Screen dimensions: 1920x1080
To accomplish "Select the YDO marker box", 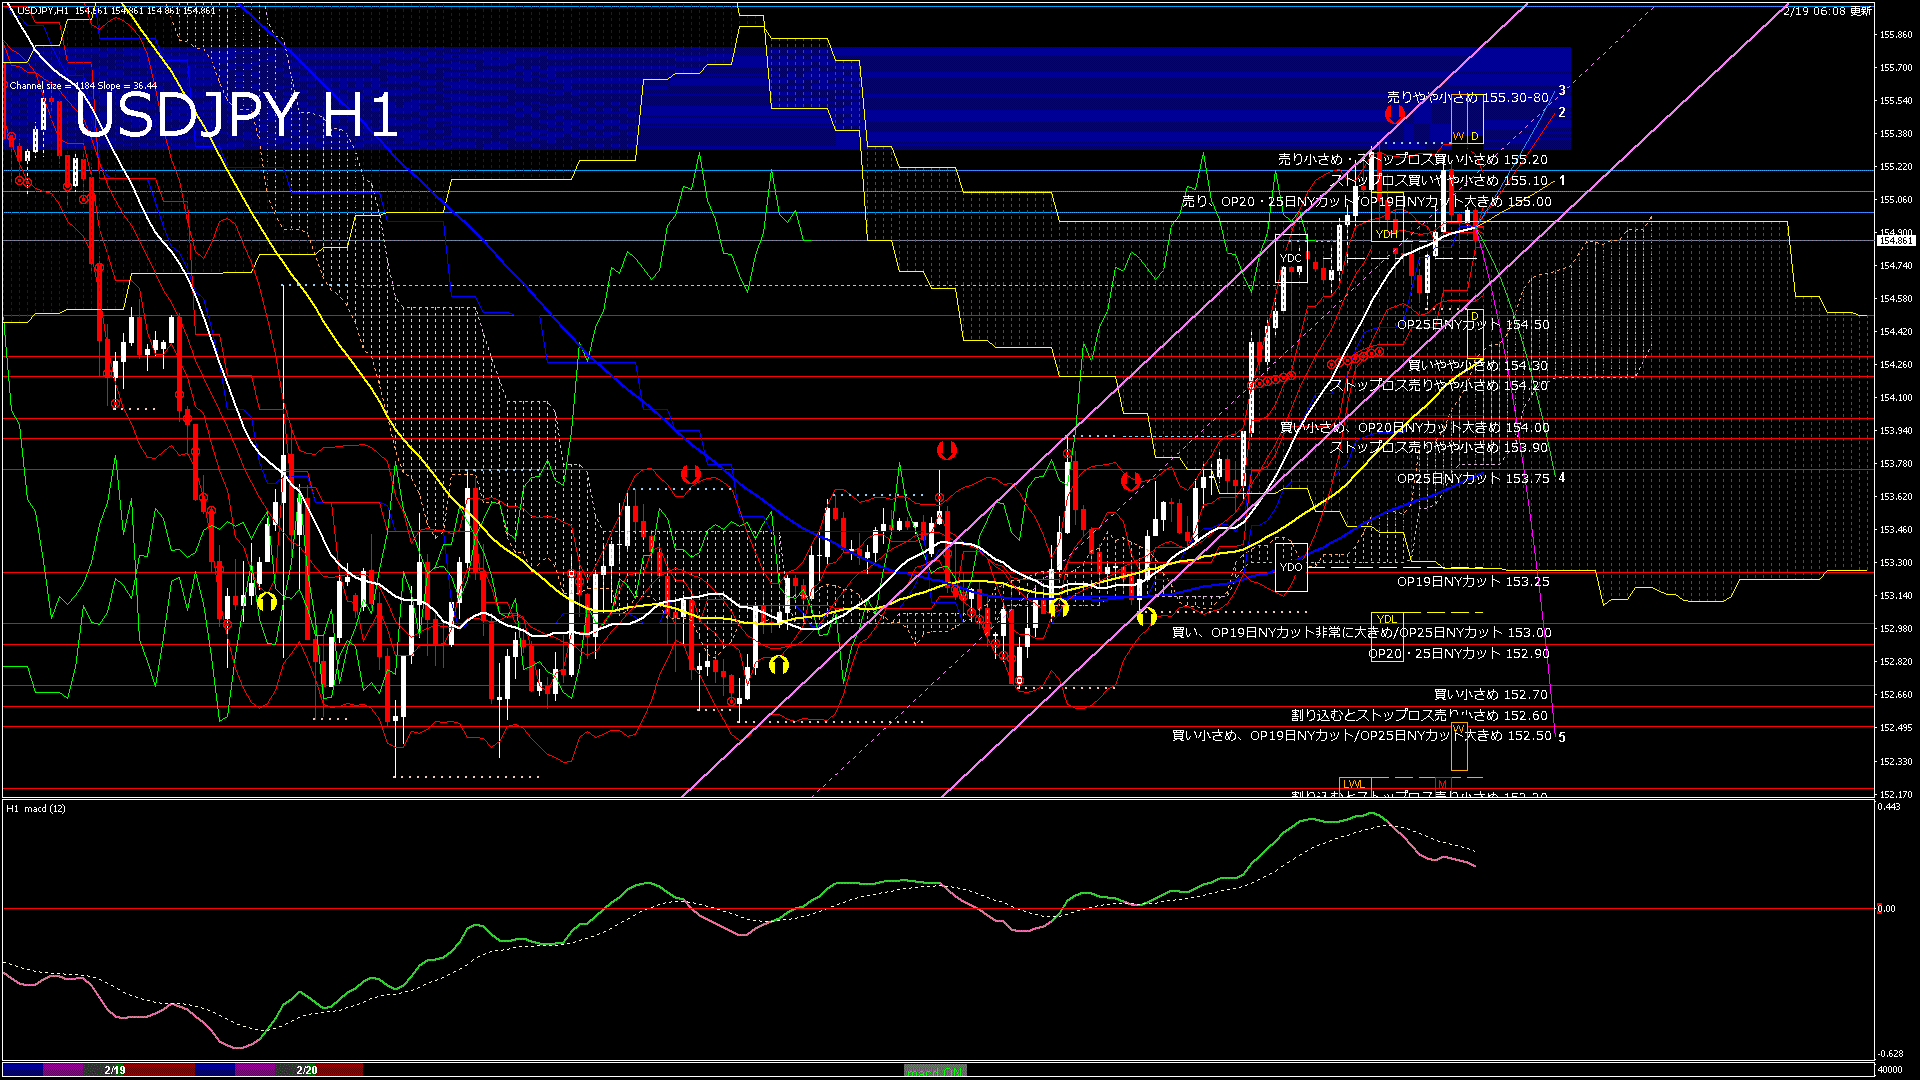I will coord(1291,567).
